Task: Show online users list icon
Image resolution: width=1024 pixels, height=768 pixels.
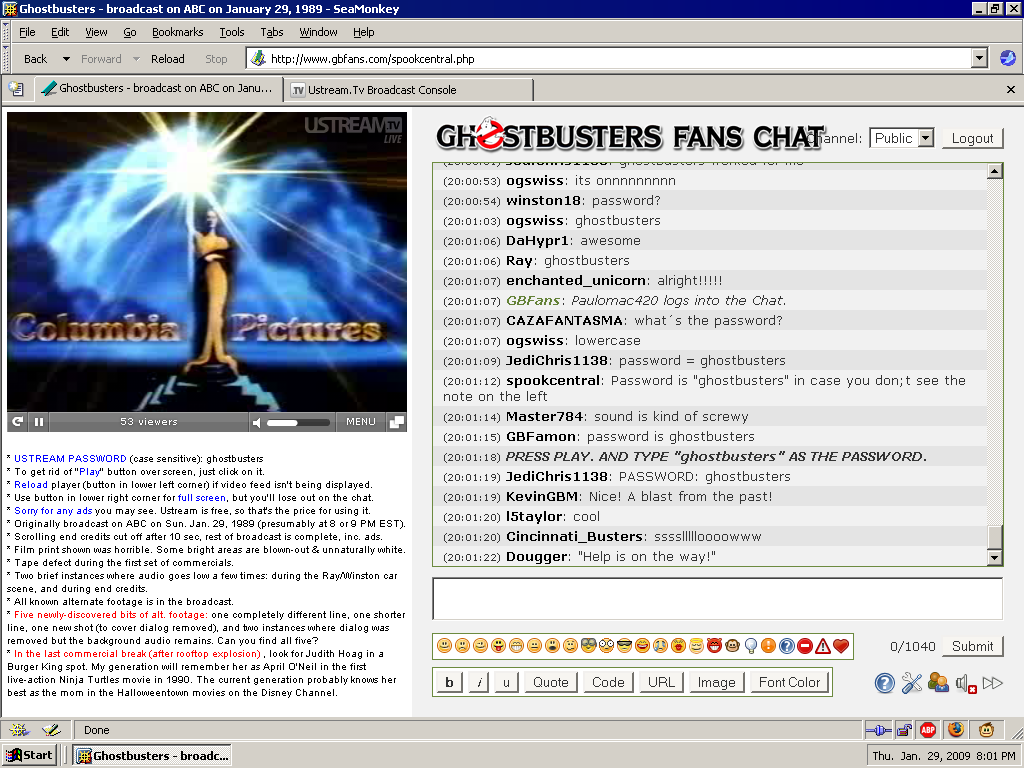Action: (938, 683)
